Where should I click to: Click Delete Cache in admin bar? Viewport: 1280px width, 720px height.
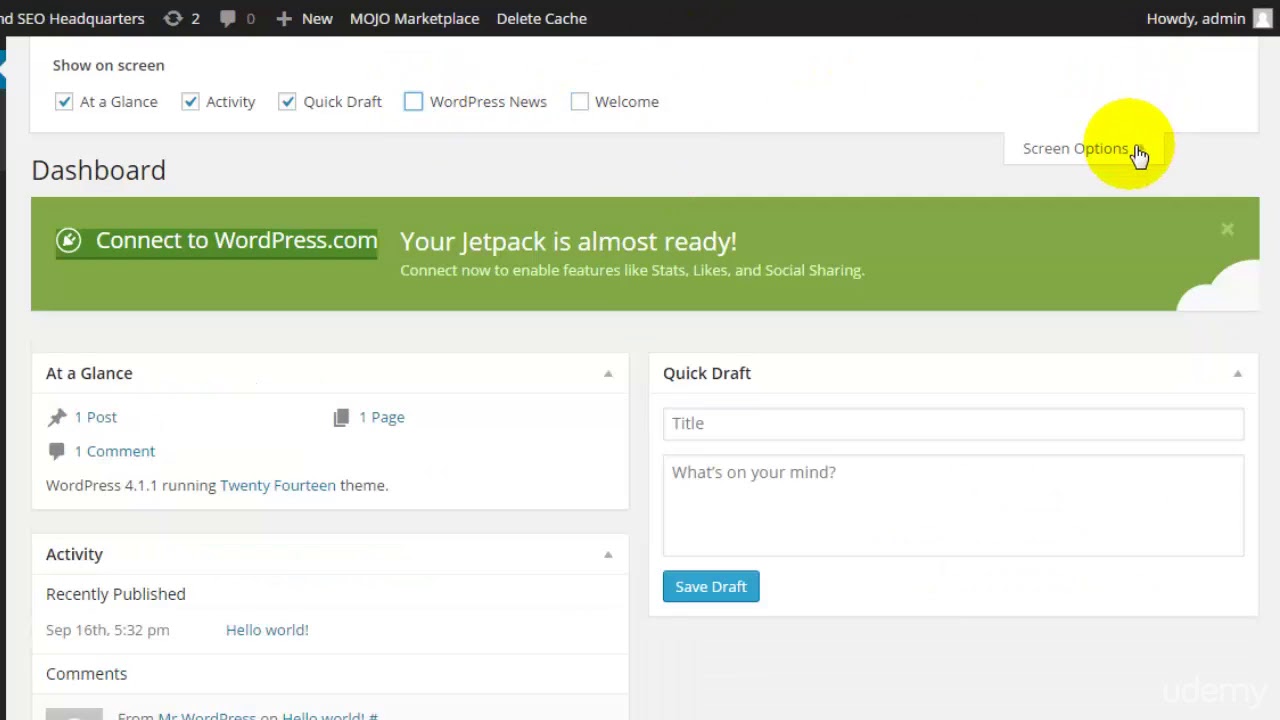tap(542, 18)
